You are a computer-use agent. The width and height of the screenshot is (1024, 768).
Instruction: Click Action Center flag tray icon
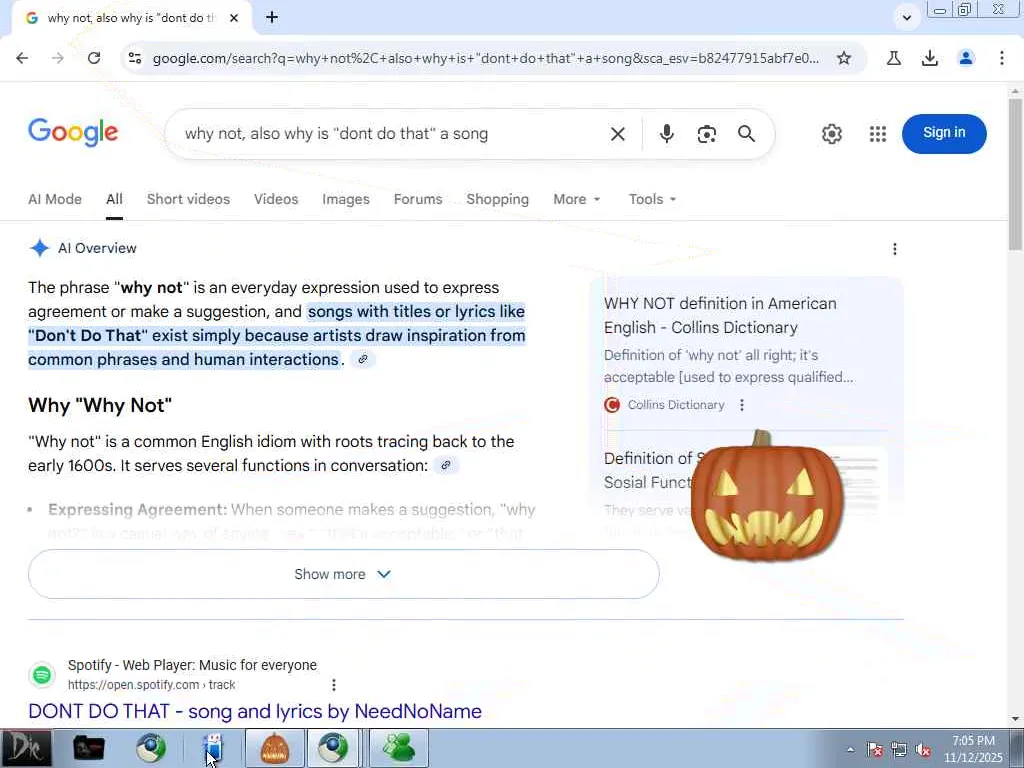pos(875,750)
